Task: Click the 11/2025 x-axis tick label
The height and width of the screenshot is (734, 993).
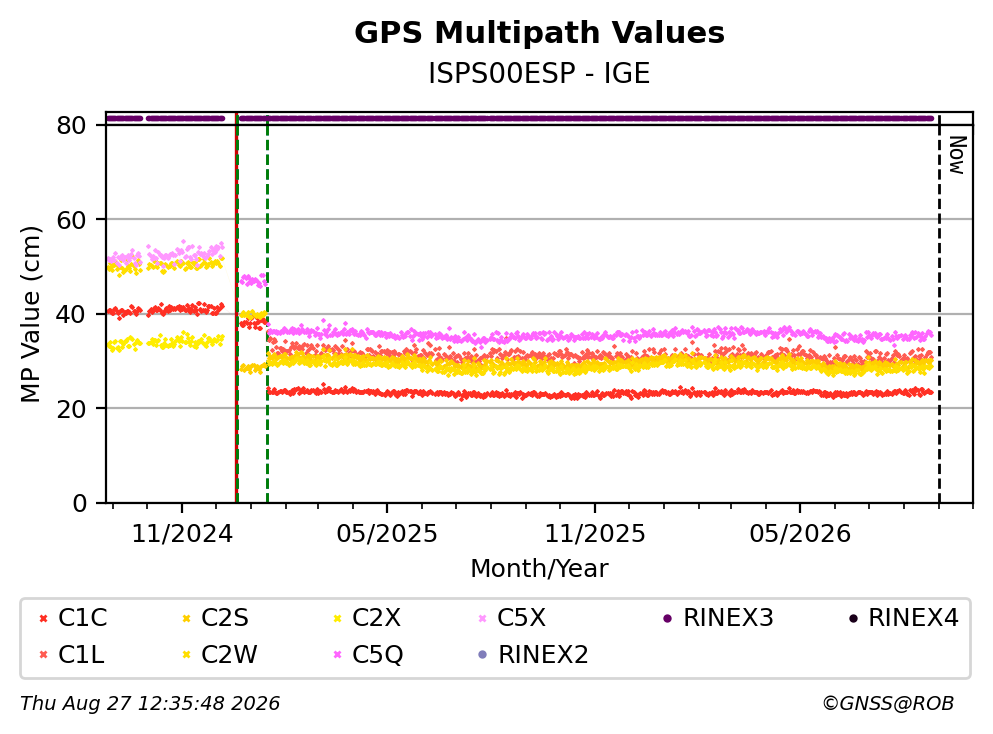Action: pos(595,534)
